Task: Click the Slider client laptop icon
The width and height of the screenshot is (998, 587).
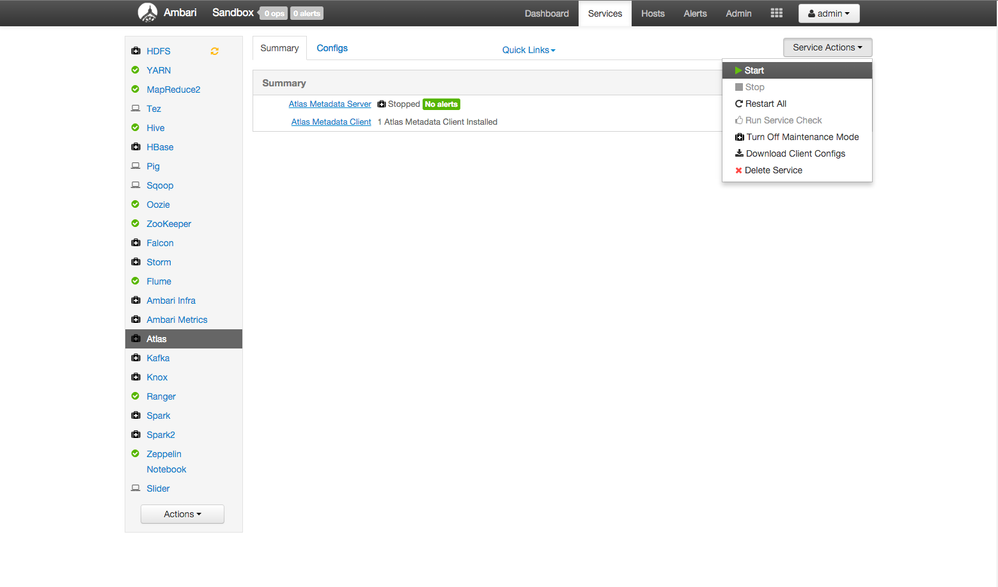Action: [x=136, y=488]
